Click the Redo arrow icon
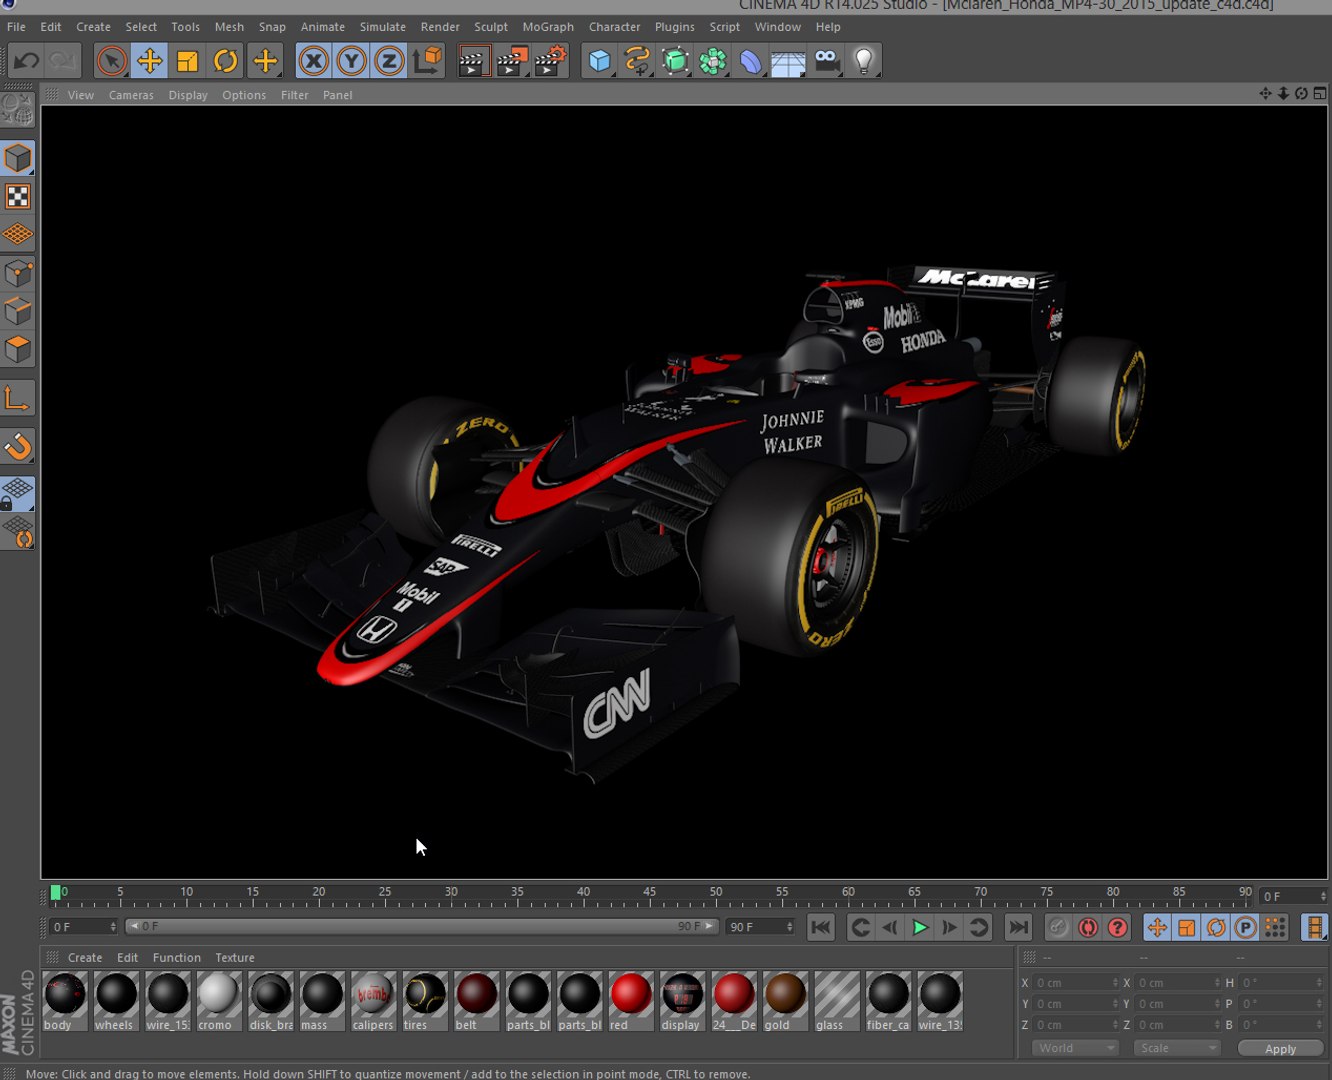 tap(63, 61)
